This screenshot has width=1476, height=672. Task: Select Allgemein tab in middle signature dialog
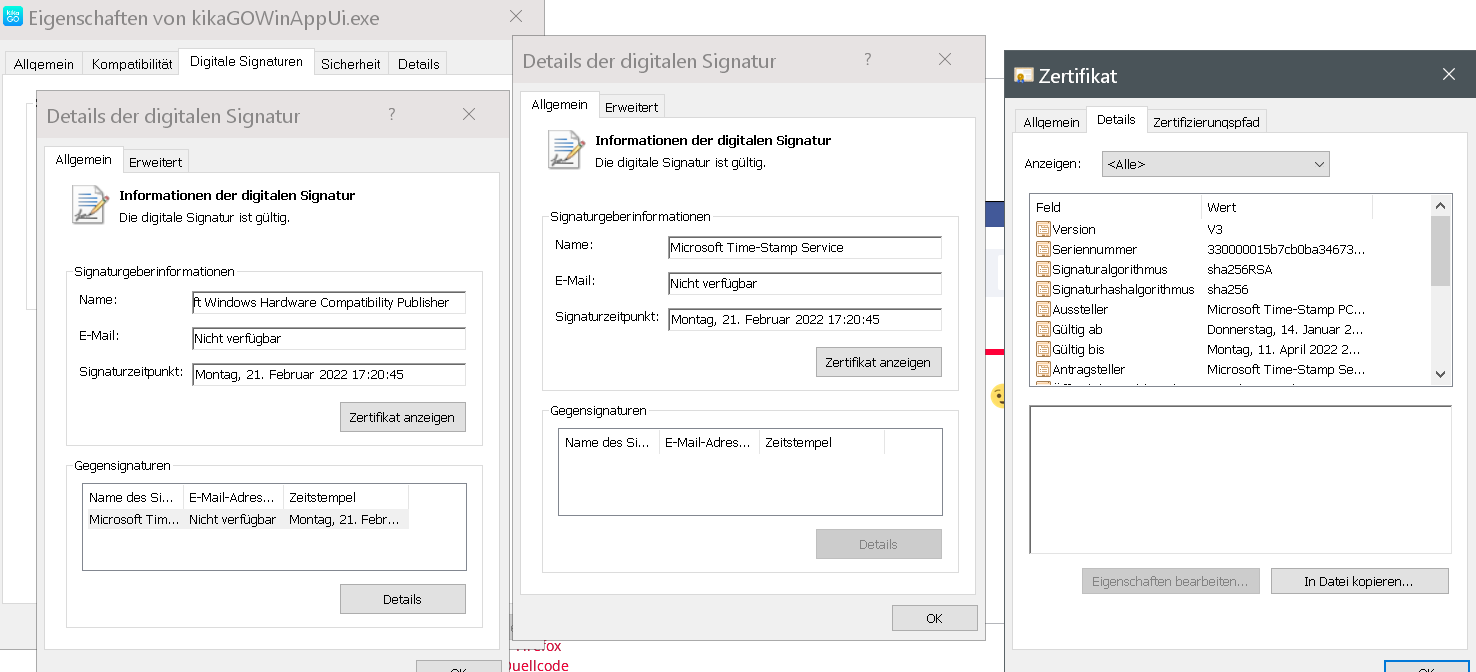(560, 104)
